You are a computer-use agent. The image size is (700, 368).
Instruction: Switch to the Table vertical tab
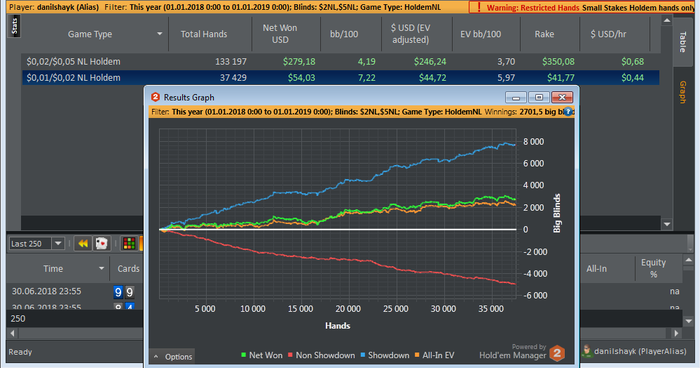click(683, 42)
